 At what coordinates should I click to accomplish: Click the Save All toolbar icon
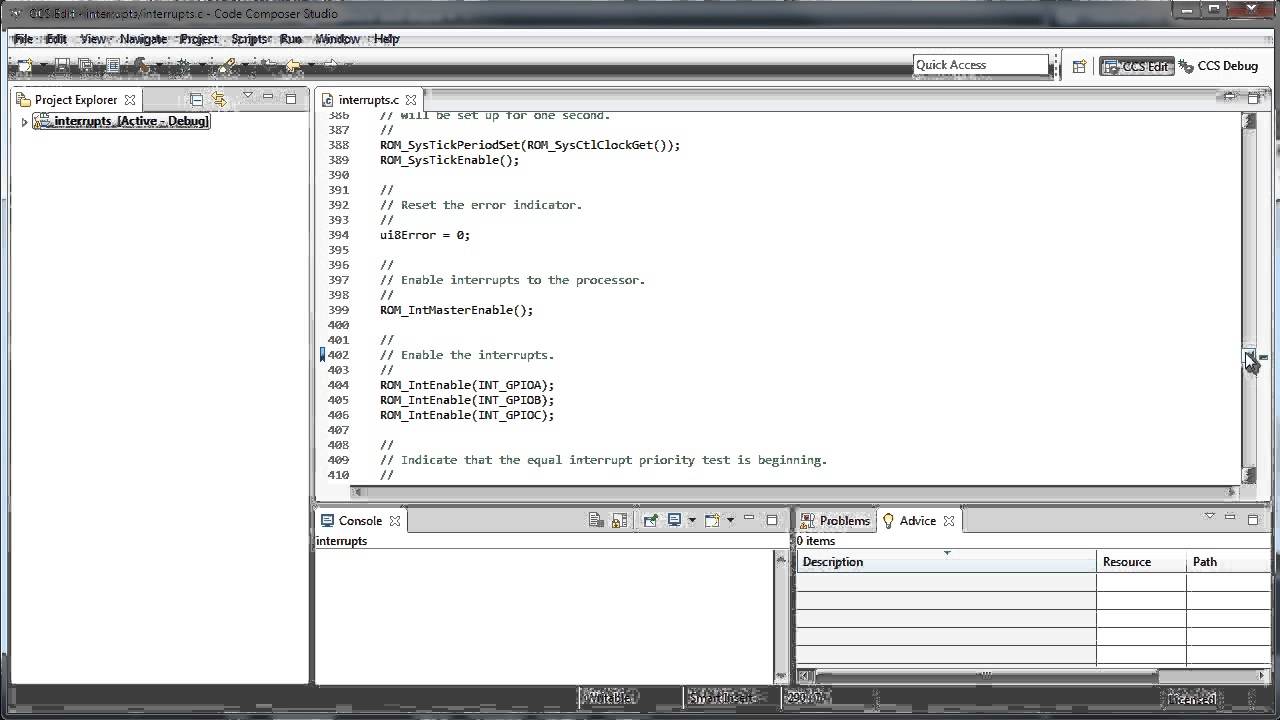(86, 65)
